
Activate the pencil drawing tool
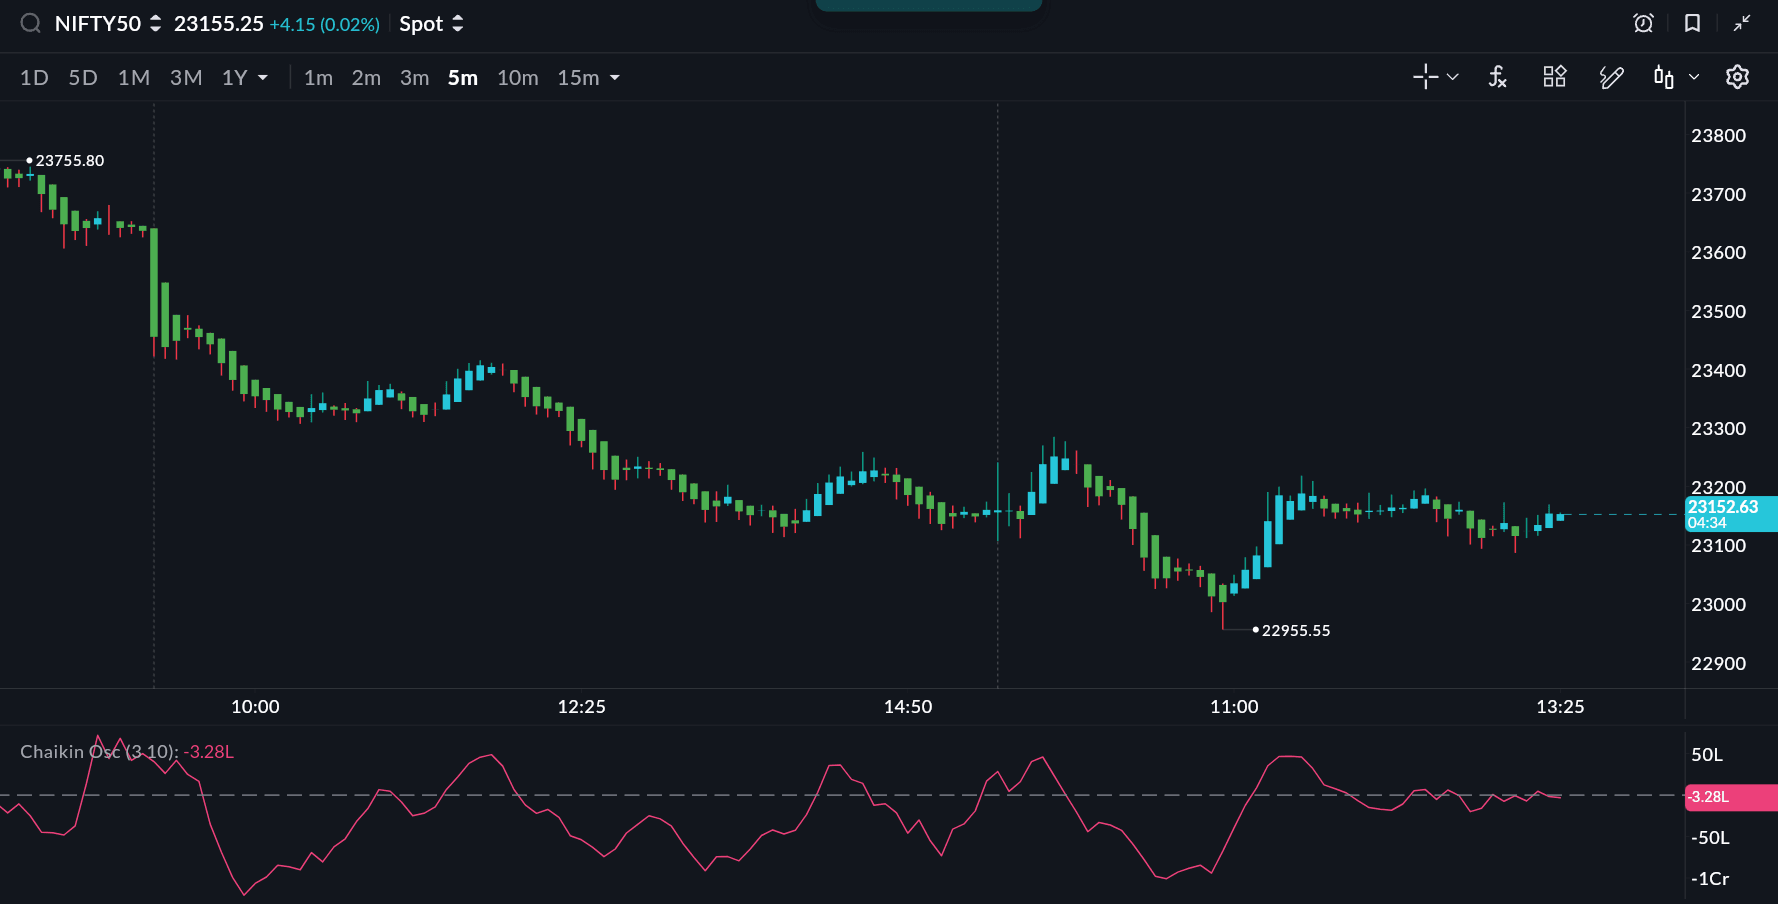(1611, 77)
